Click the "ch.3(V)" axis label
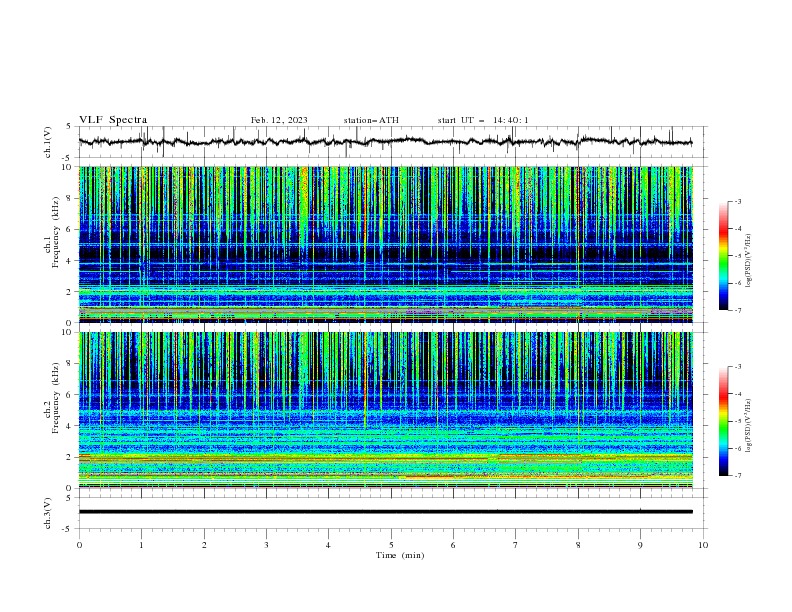 48,513
